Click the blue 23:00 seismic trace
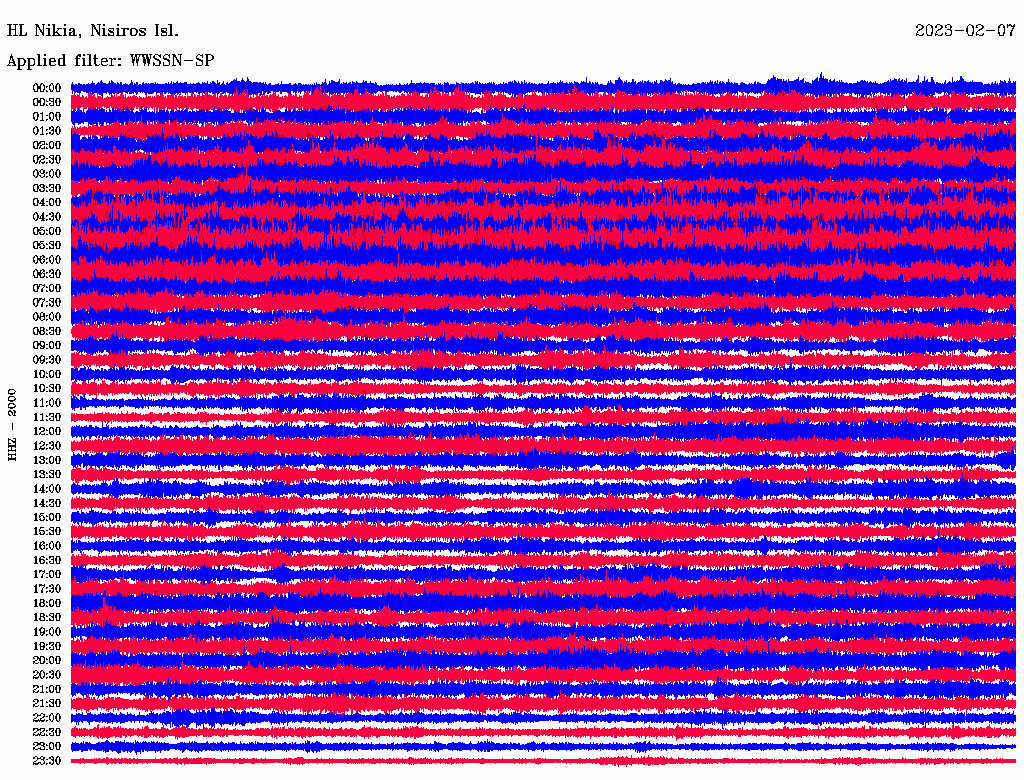 coord(543,746)
